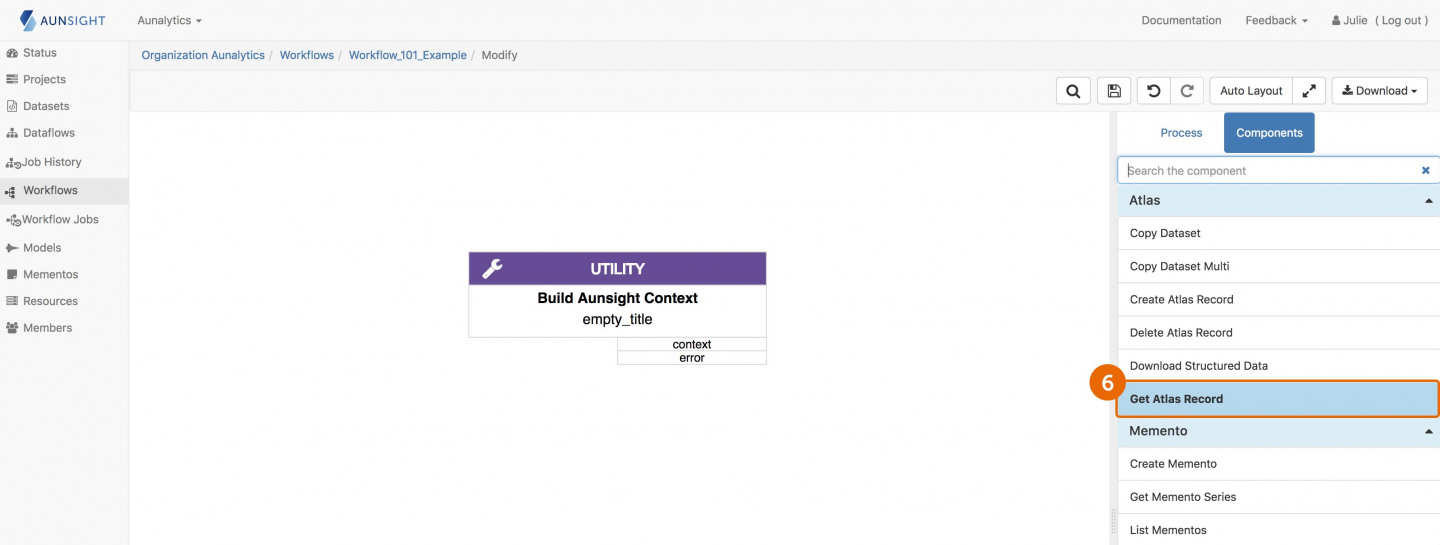Open Mementos in the sidebar
Viewport: 1440px width, 545px height.
coord(50,274)
